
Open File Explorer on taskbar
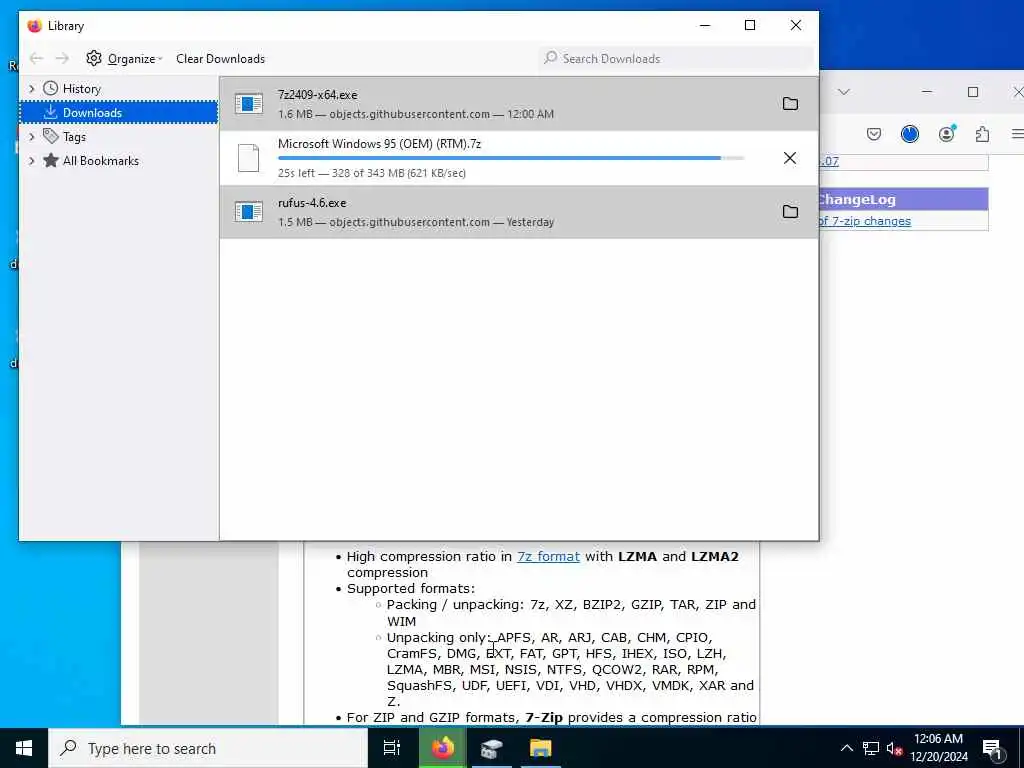(540, 748)
